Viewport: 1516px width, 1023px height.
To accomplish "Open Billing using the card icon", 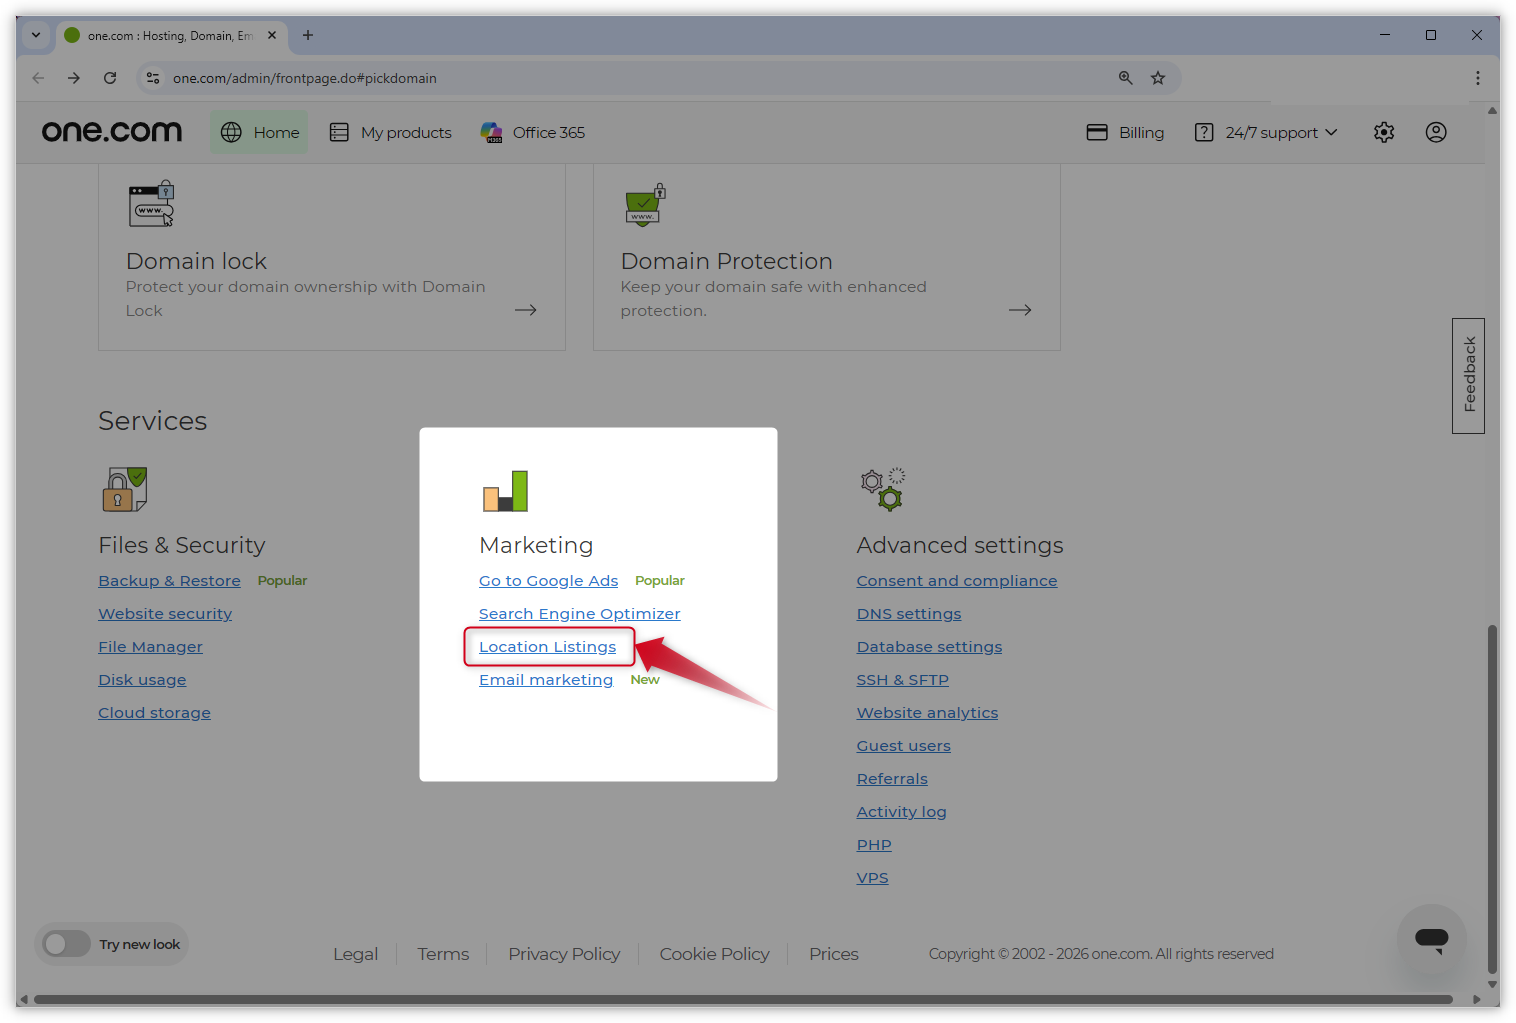I will (x=1097, y=131).
